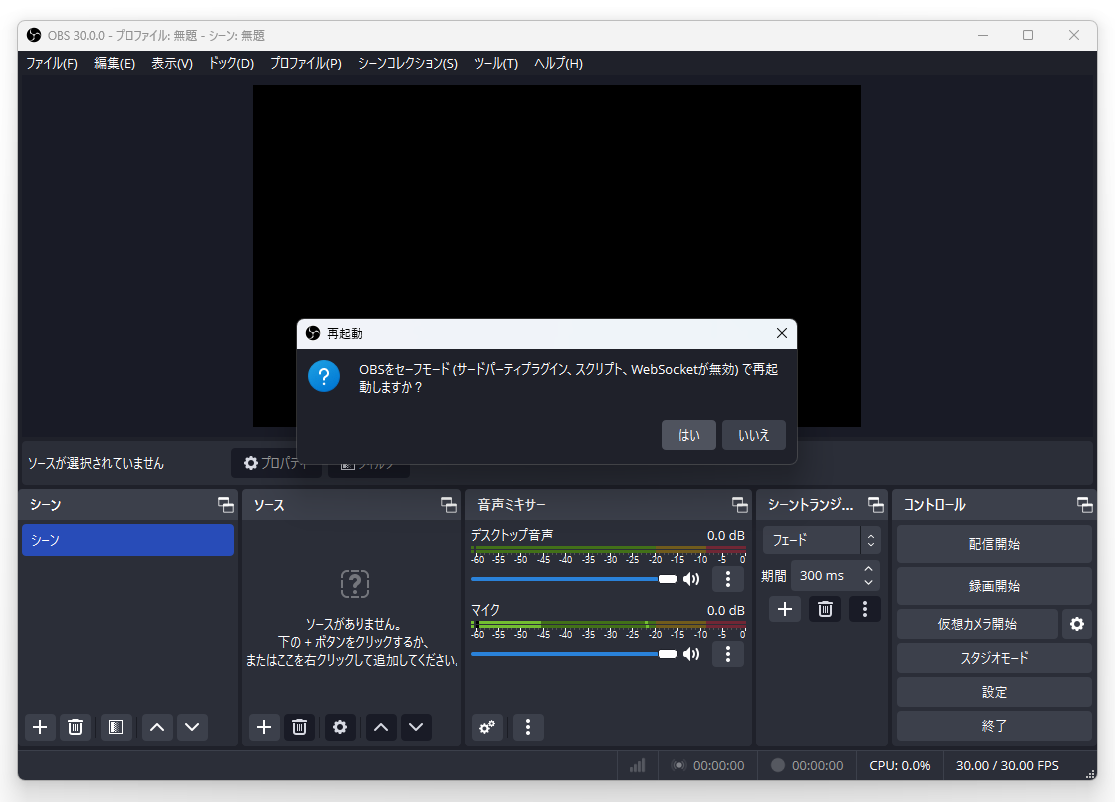Open the ツール(T) menu
Screen dimensions: 1115x802
coord(496,63)
